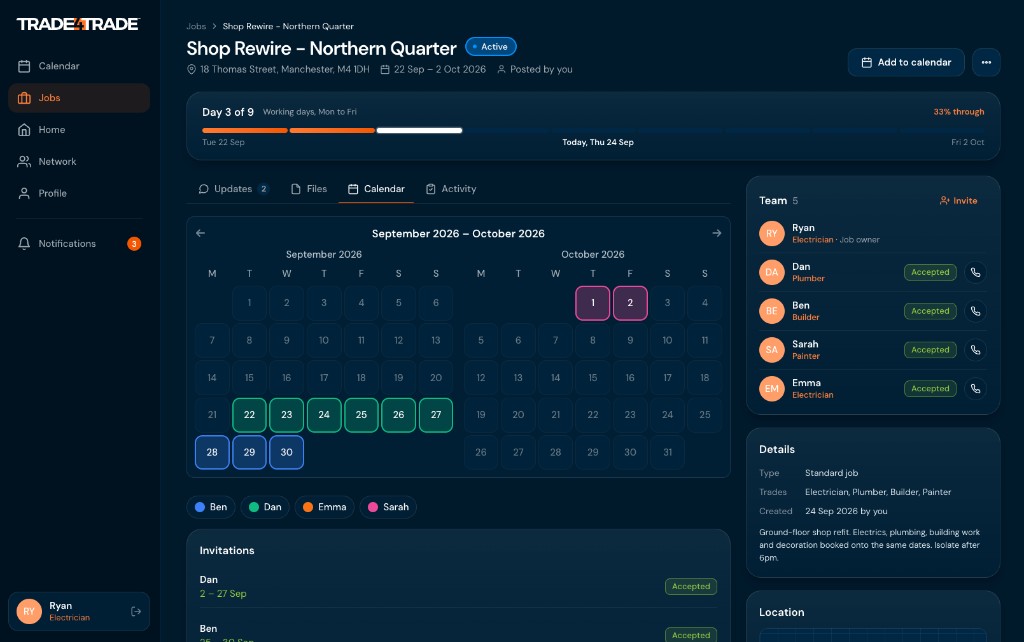Select October 1 on the calendar

tap(593, 303)
